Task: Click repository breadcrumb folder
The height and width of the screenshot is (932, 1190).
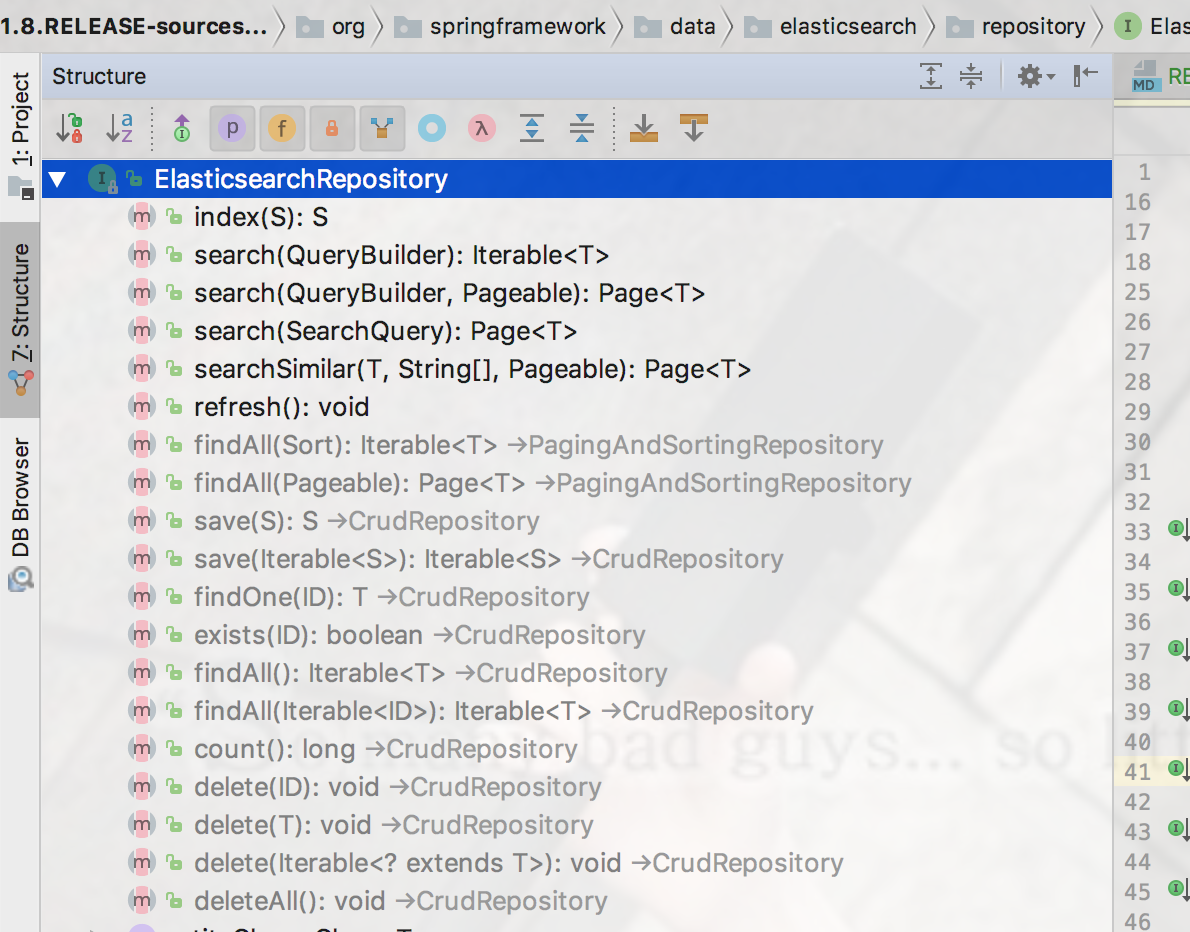Action: [1015, 27]
